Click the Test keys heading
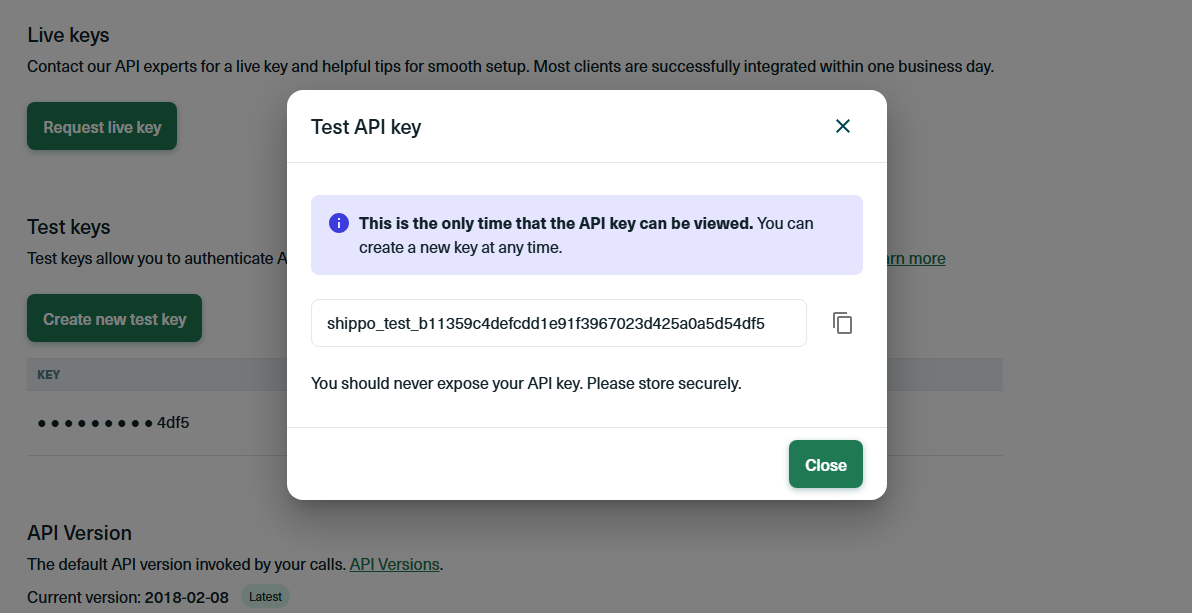This screenshot has width=1192, height=613. point(69,227)
